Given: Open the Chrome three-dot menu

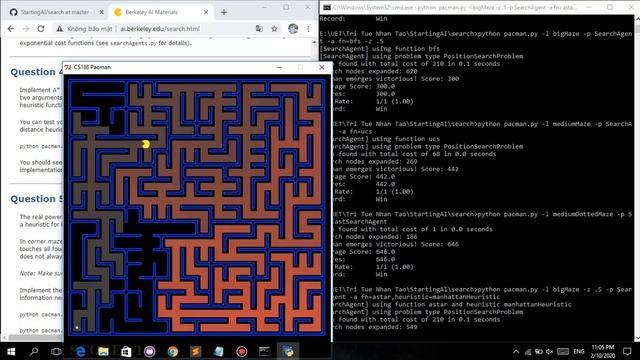Looking at the screenshot, I should click(x=309, y=29).
